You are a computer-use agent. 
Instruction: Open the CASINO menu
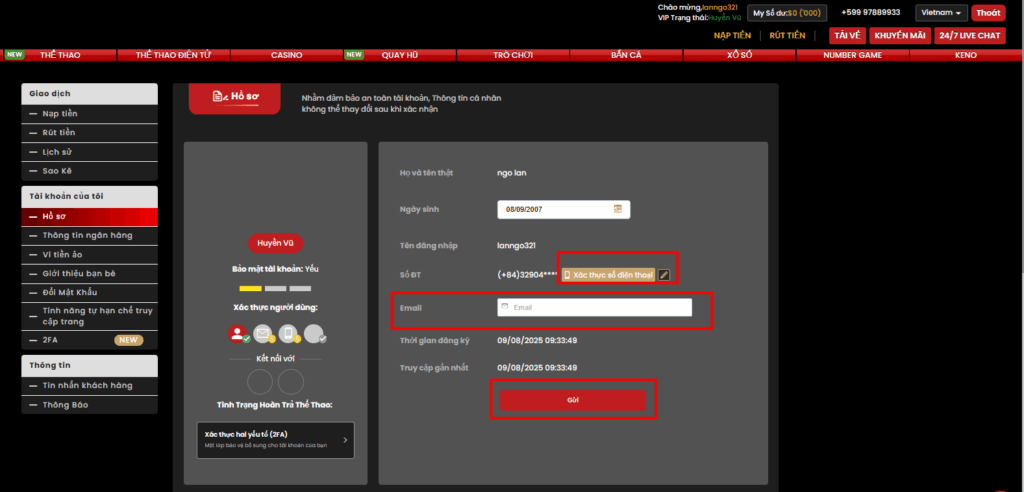pos(287,55)
